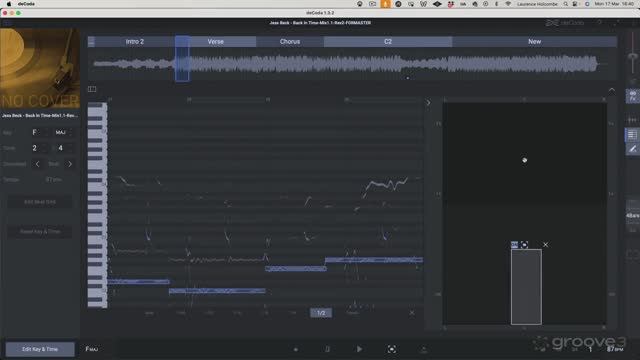
Task: Change the time signature denominator 4
Action: pos(64,148)
